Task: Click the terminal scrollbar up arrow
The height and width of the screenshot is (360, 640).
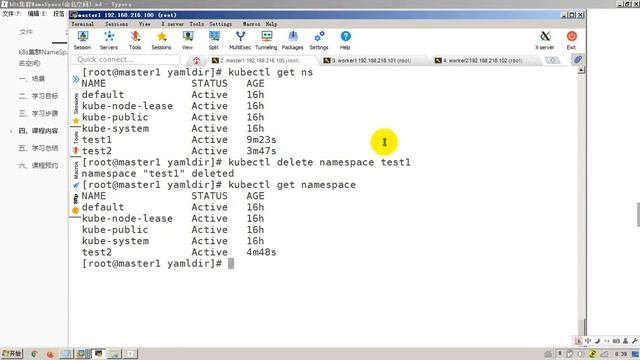Action: (581, 70)
